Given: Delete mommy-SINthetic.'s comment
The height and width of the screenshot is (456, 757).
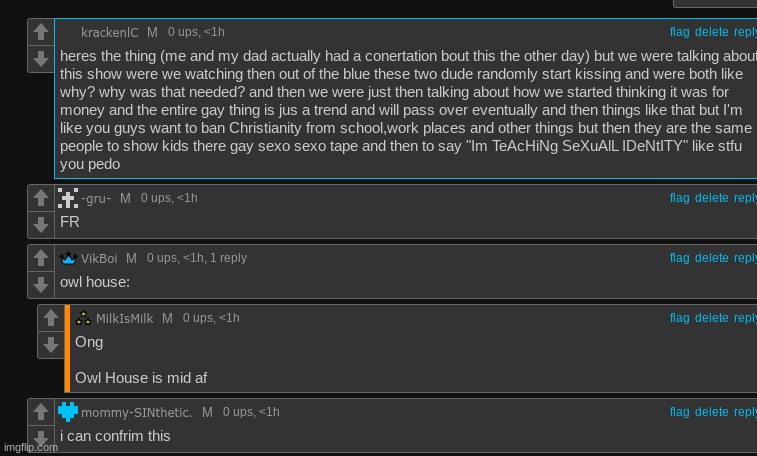Looking at the screenshot, I should coord(712,412).
